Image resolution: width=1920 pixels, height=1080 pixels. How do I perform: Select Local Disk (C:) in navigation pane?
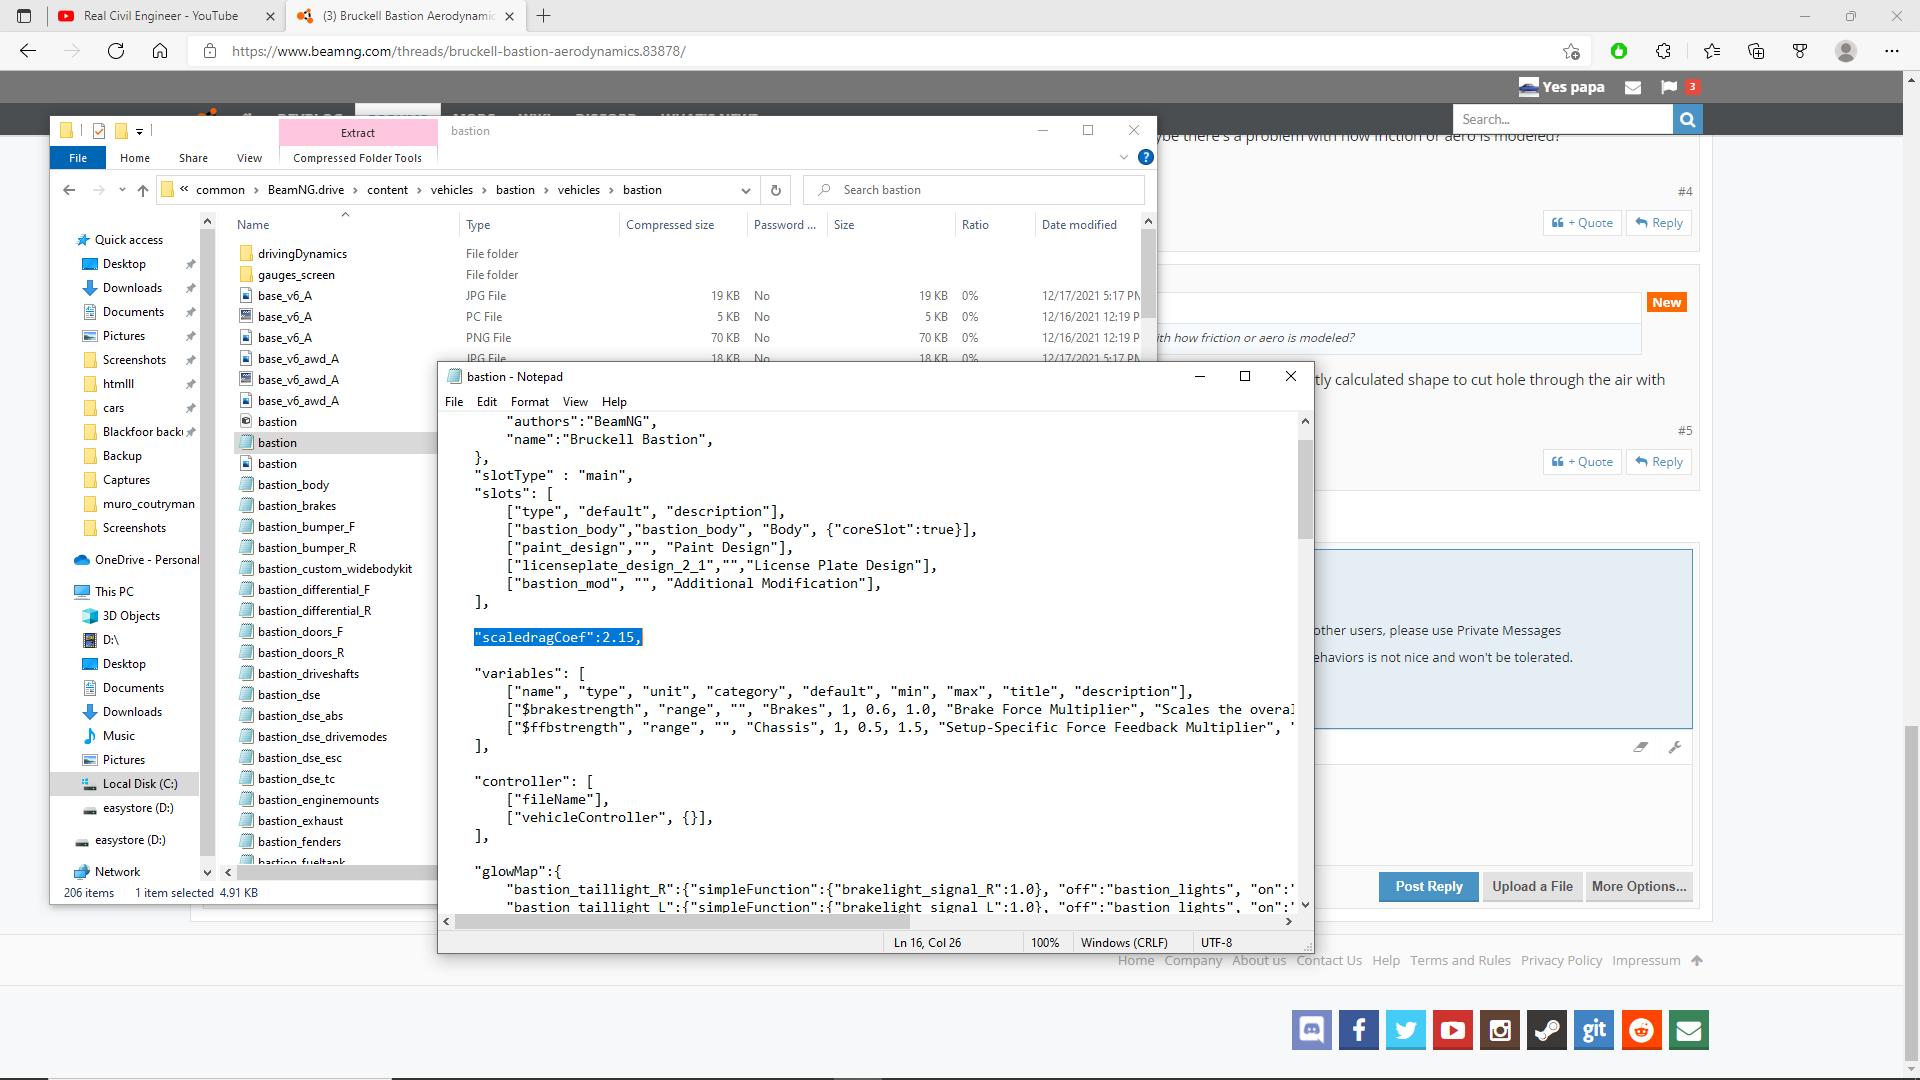140,784
